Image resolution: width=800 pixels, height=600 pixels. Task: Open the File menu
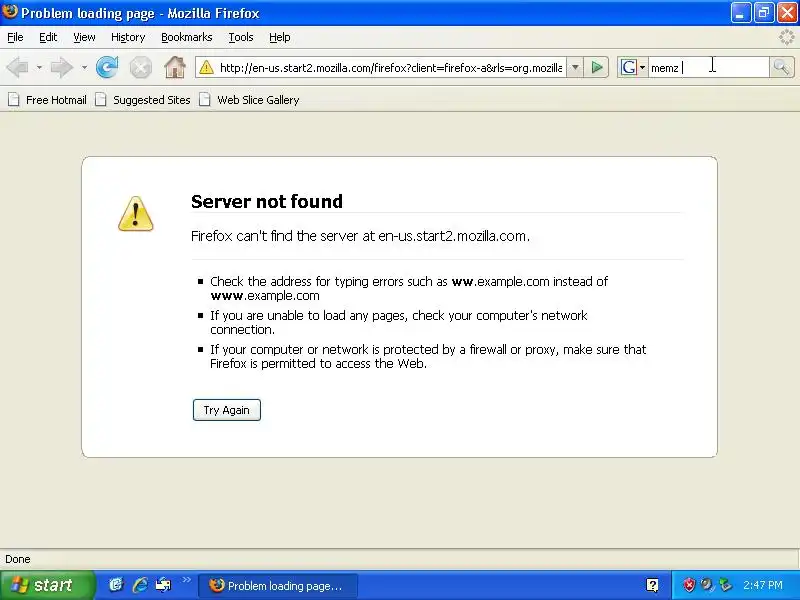(15, 37)
